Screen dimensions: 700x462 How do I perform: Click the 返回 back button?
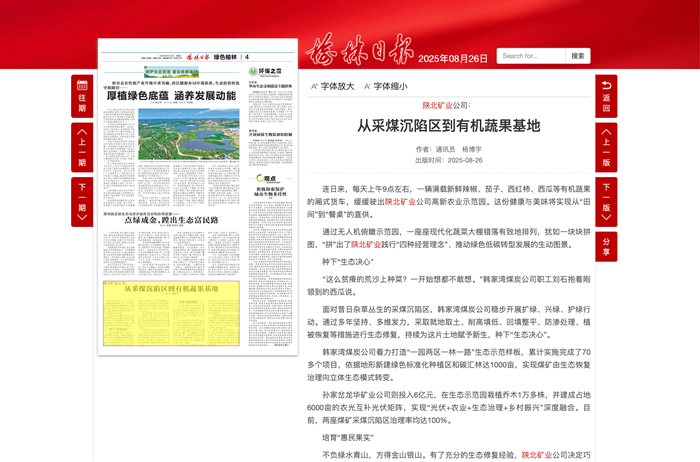click(606, 96)
